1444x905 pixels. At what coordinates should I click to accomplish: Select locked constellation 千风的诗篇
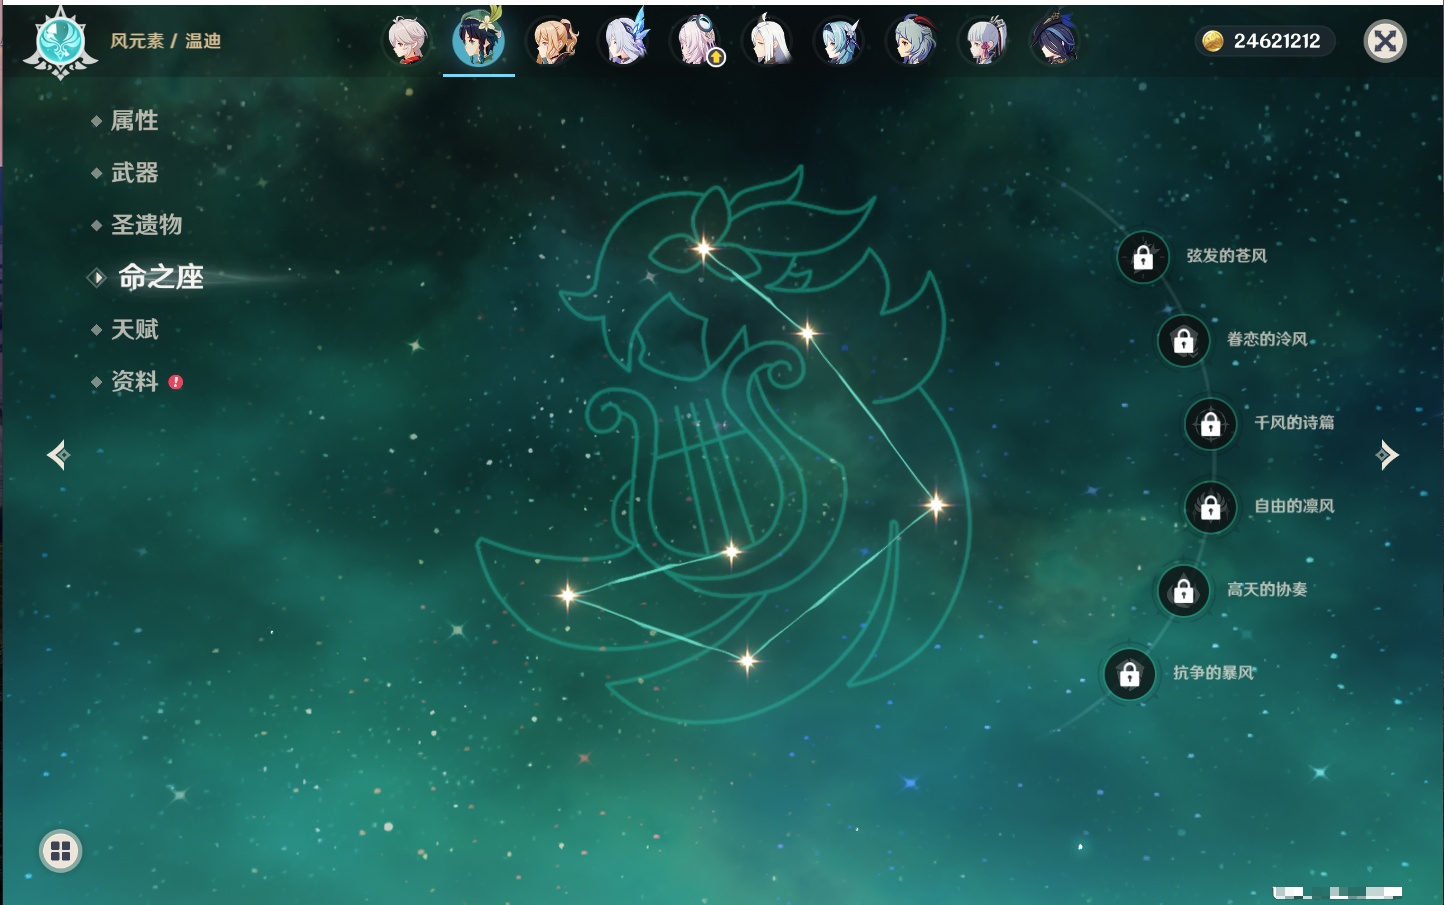[1210, 424]
